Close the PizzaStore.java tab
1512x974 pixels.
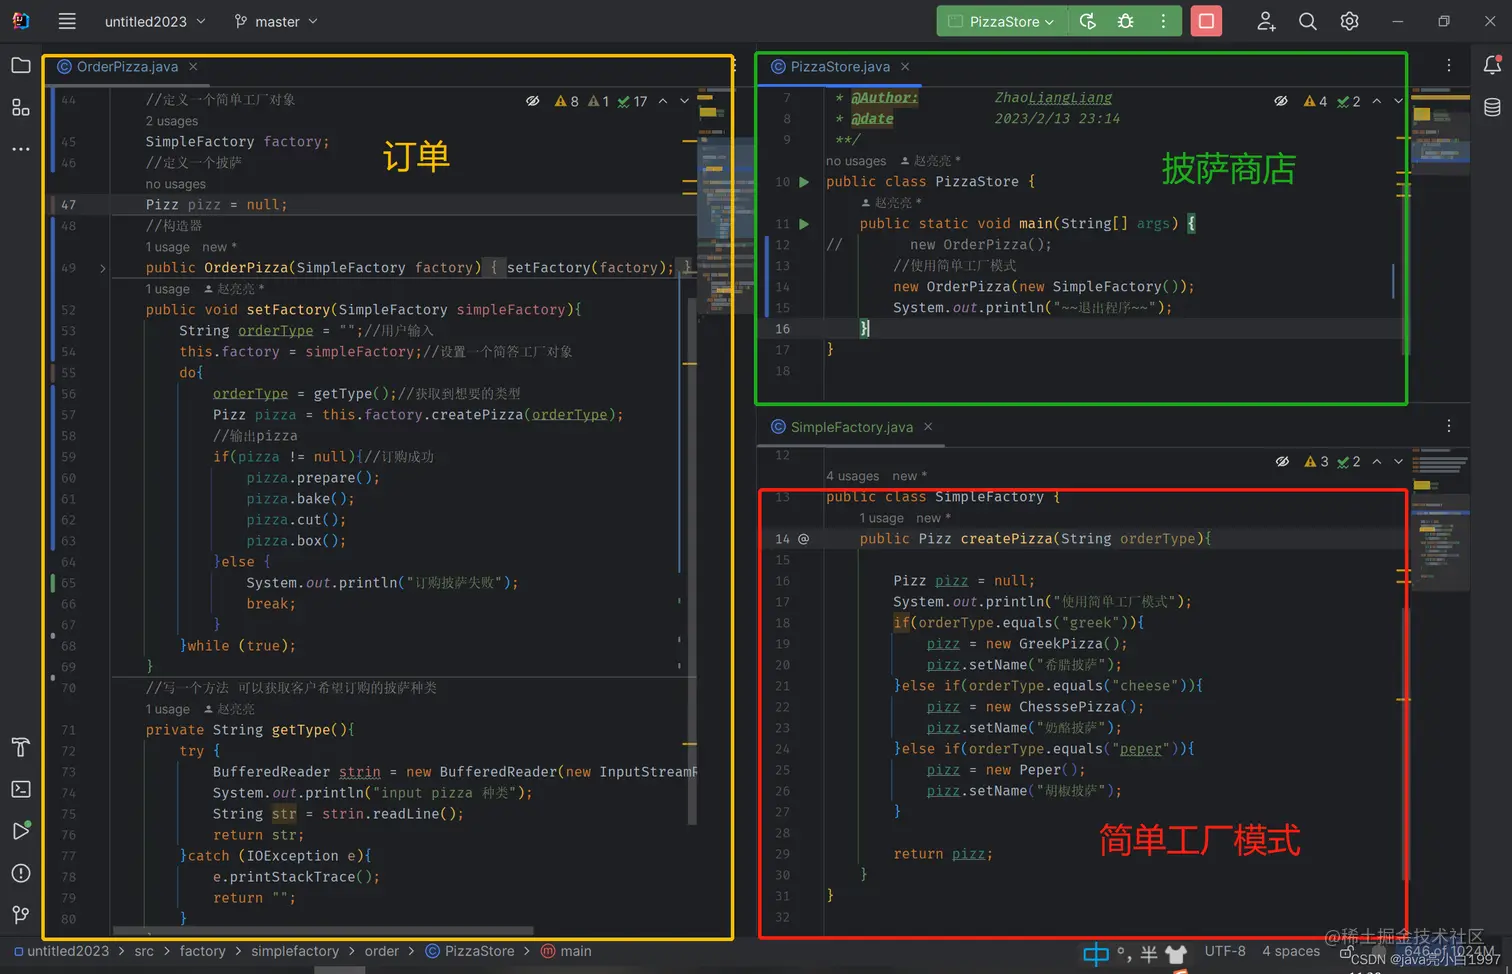coord(905,66)
